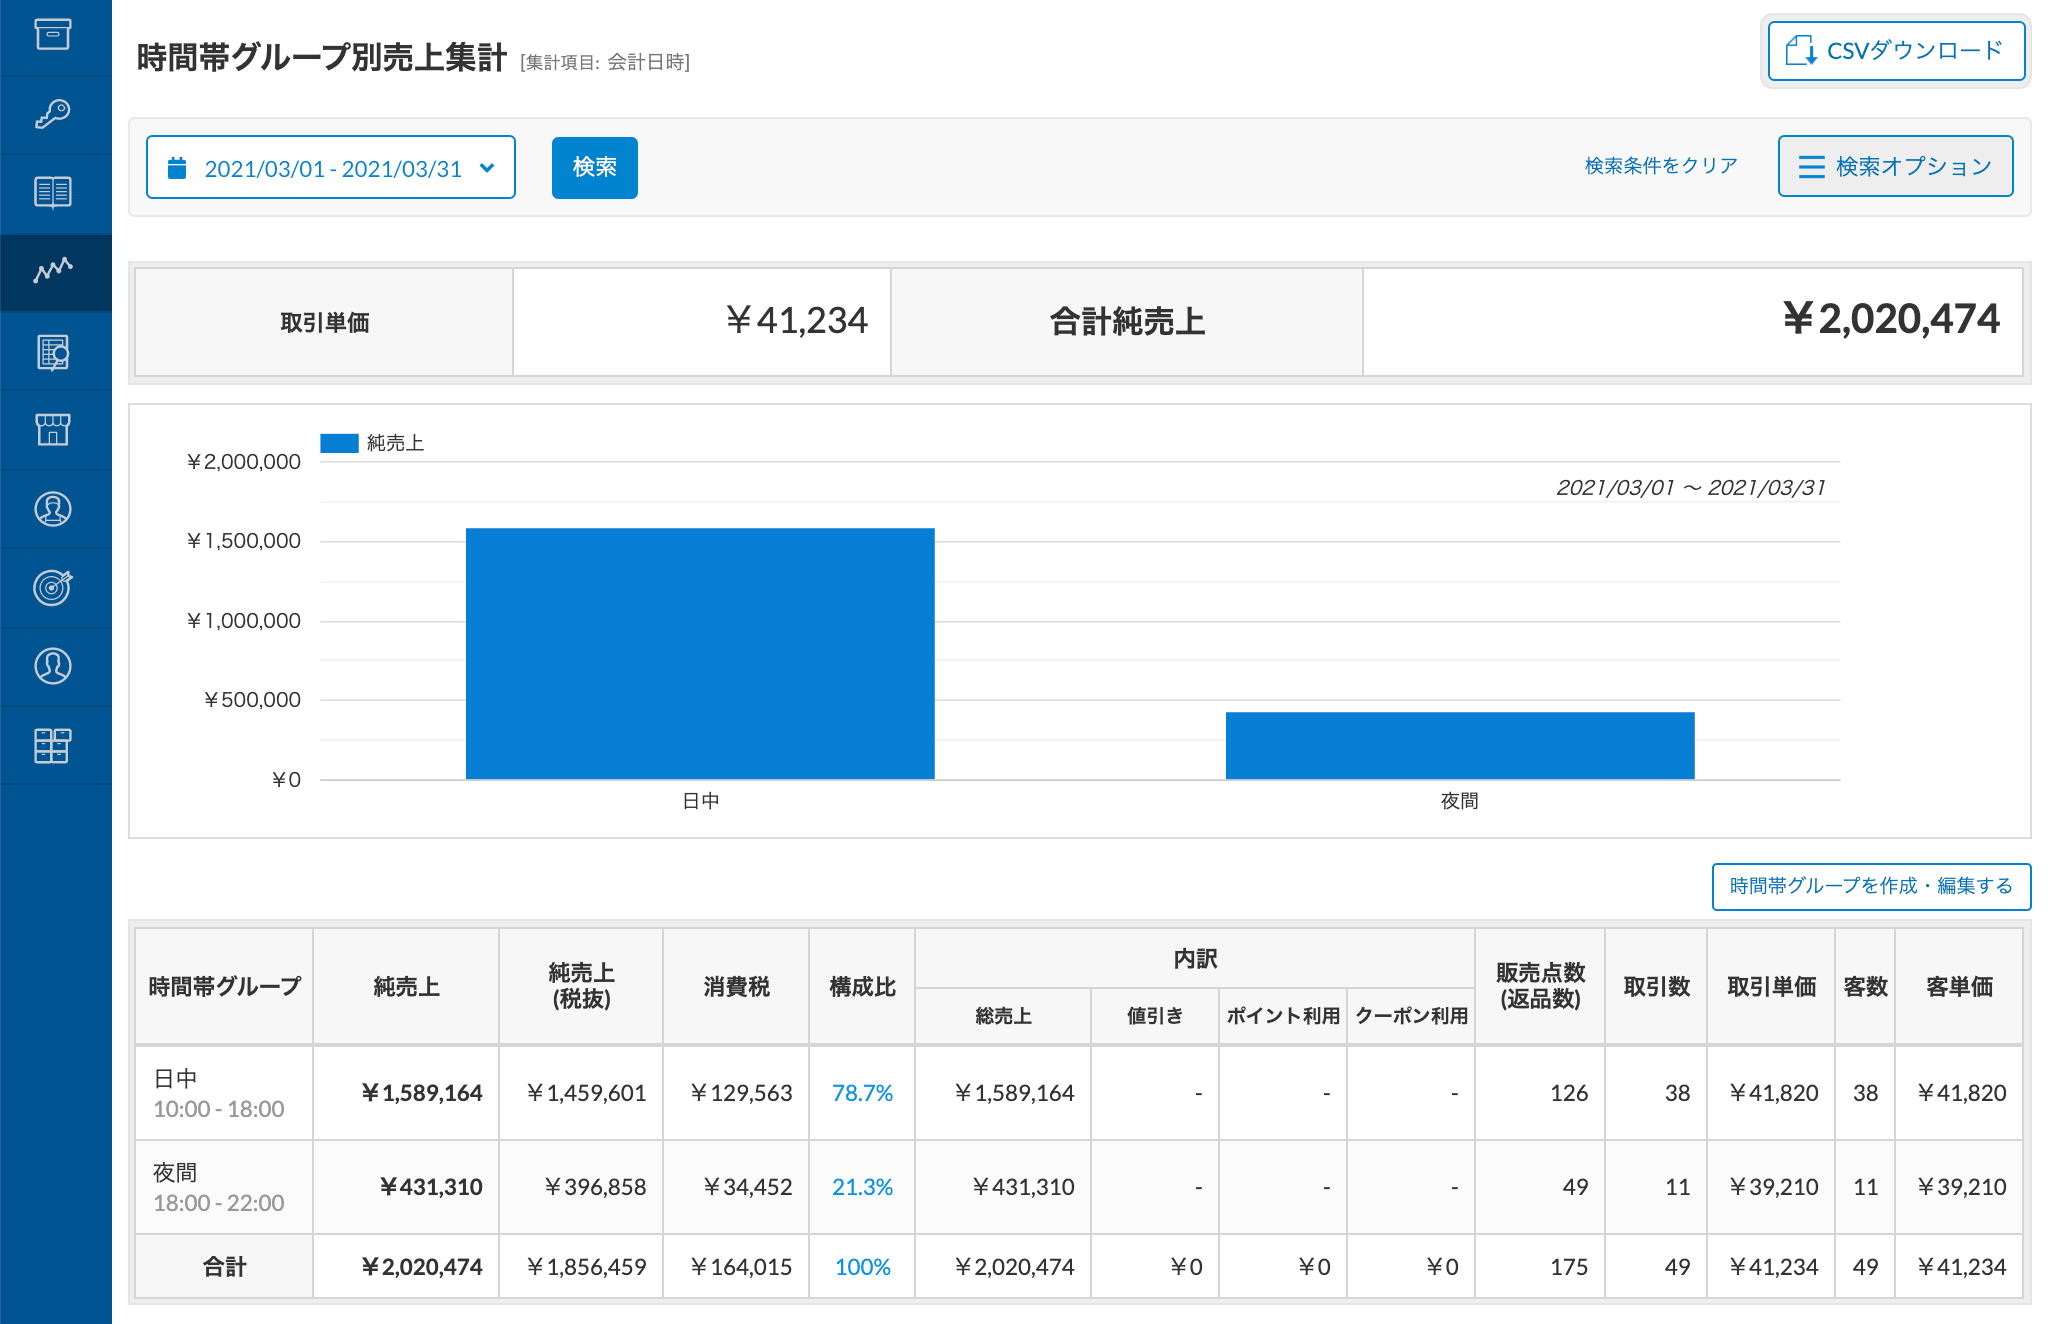The width and height of the screenshot is (2048, 1324).
Task: Open the grid dashboard sidebar icon
Action: pyautogui.click(x=53, y=745)
